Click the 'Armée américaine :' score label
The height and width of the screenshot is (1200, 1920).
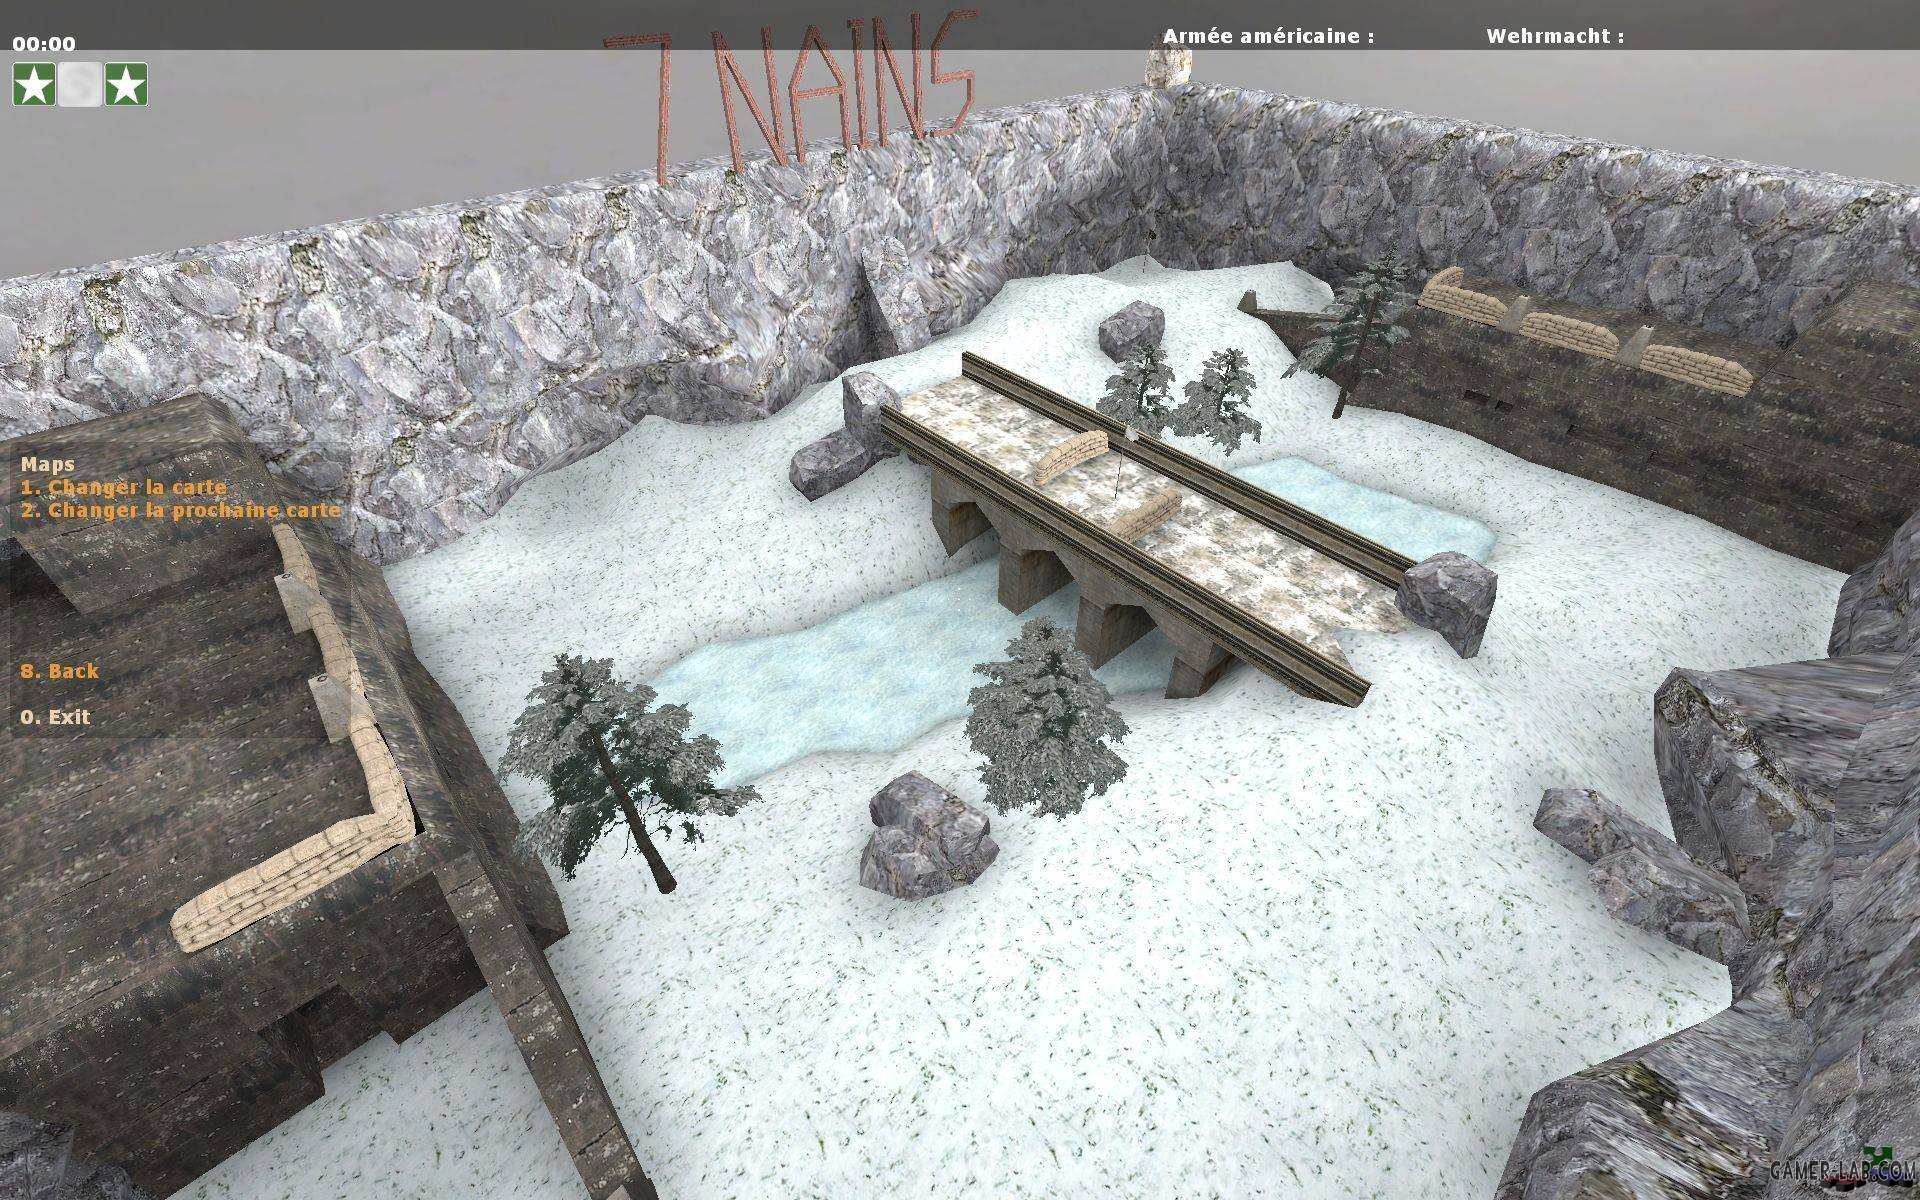(1268, 36)
